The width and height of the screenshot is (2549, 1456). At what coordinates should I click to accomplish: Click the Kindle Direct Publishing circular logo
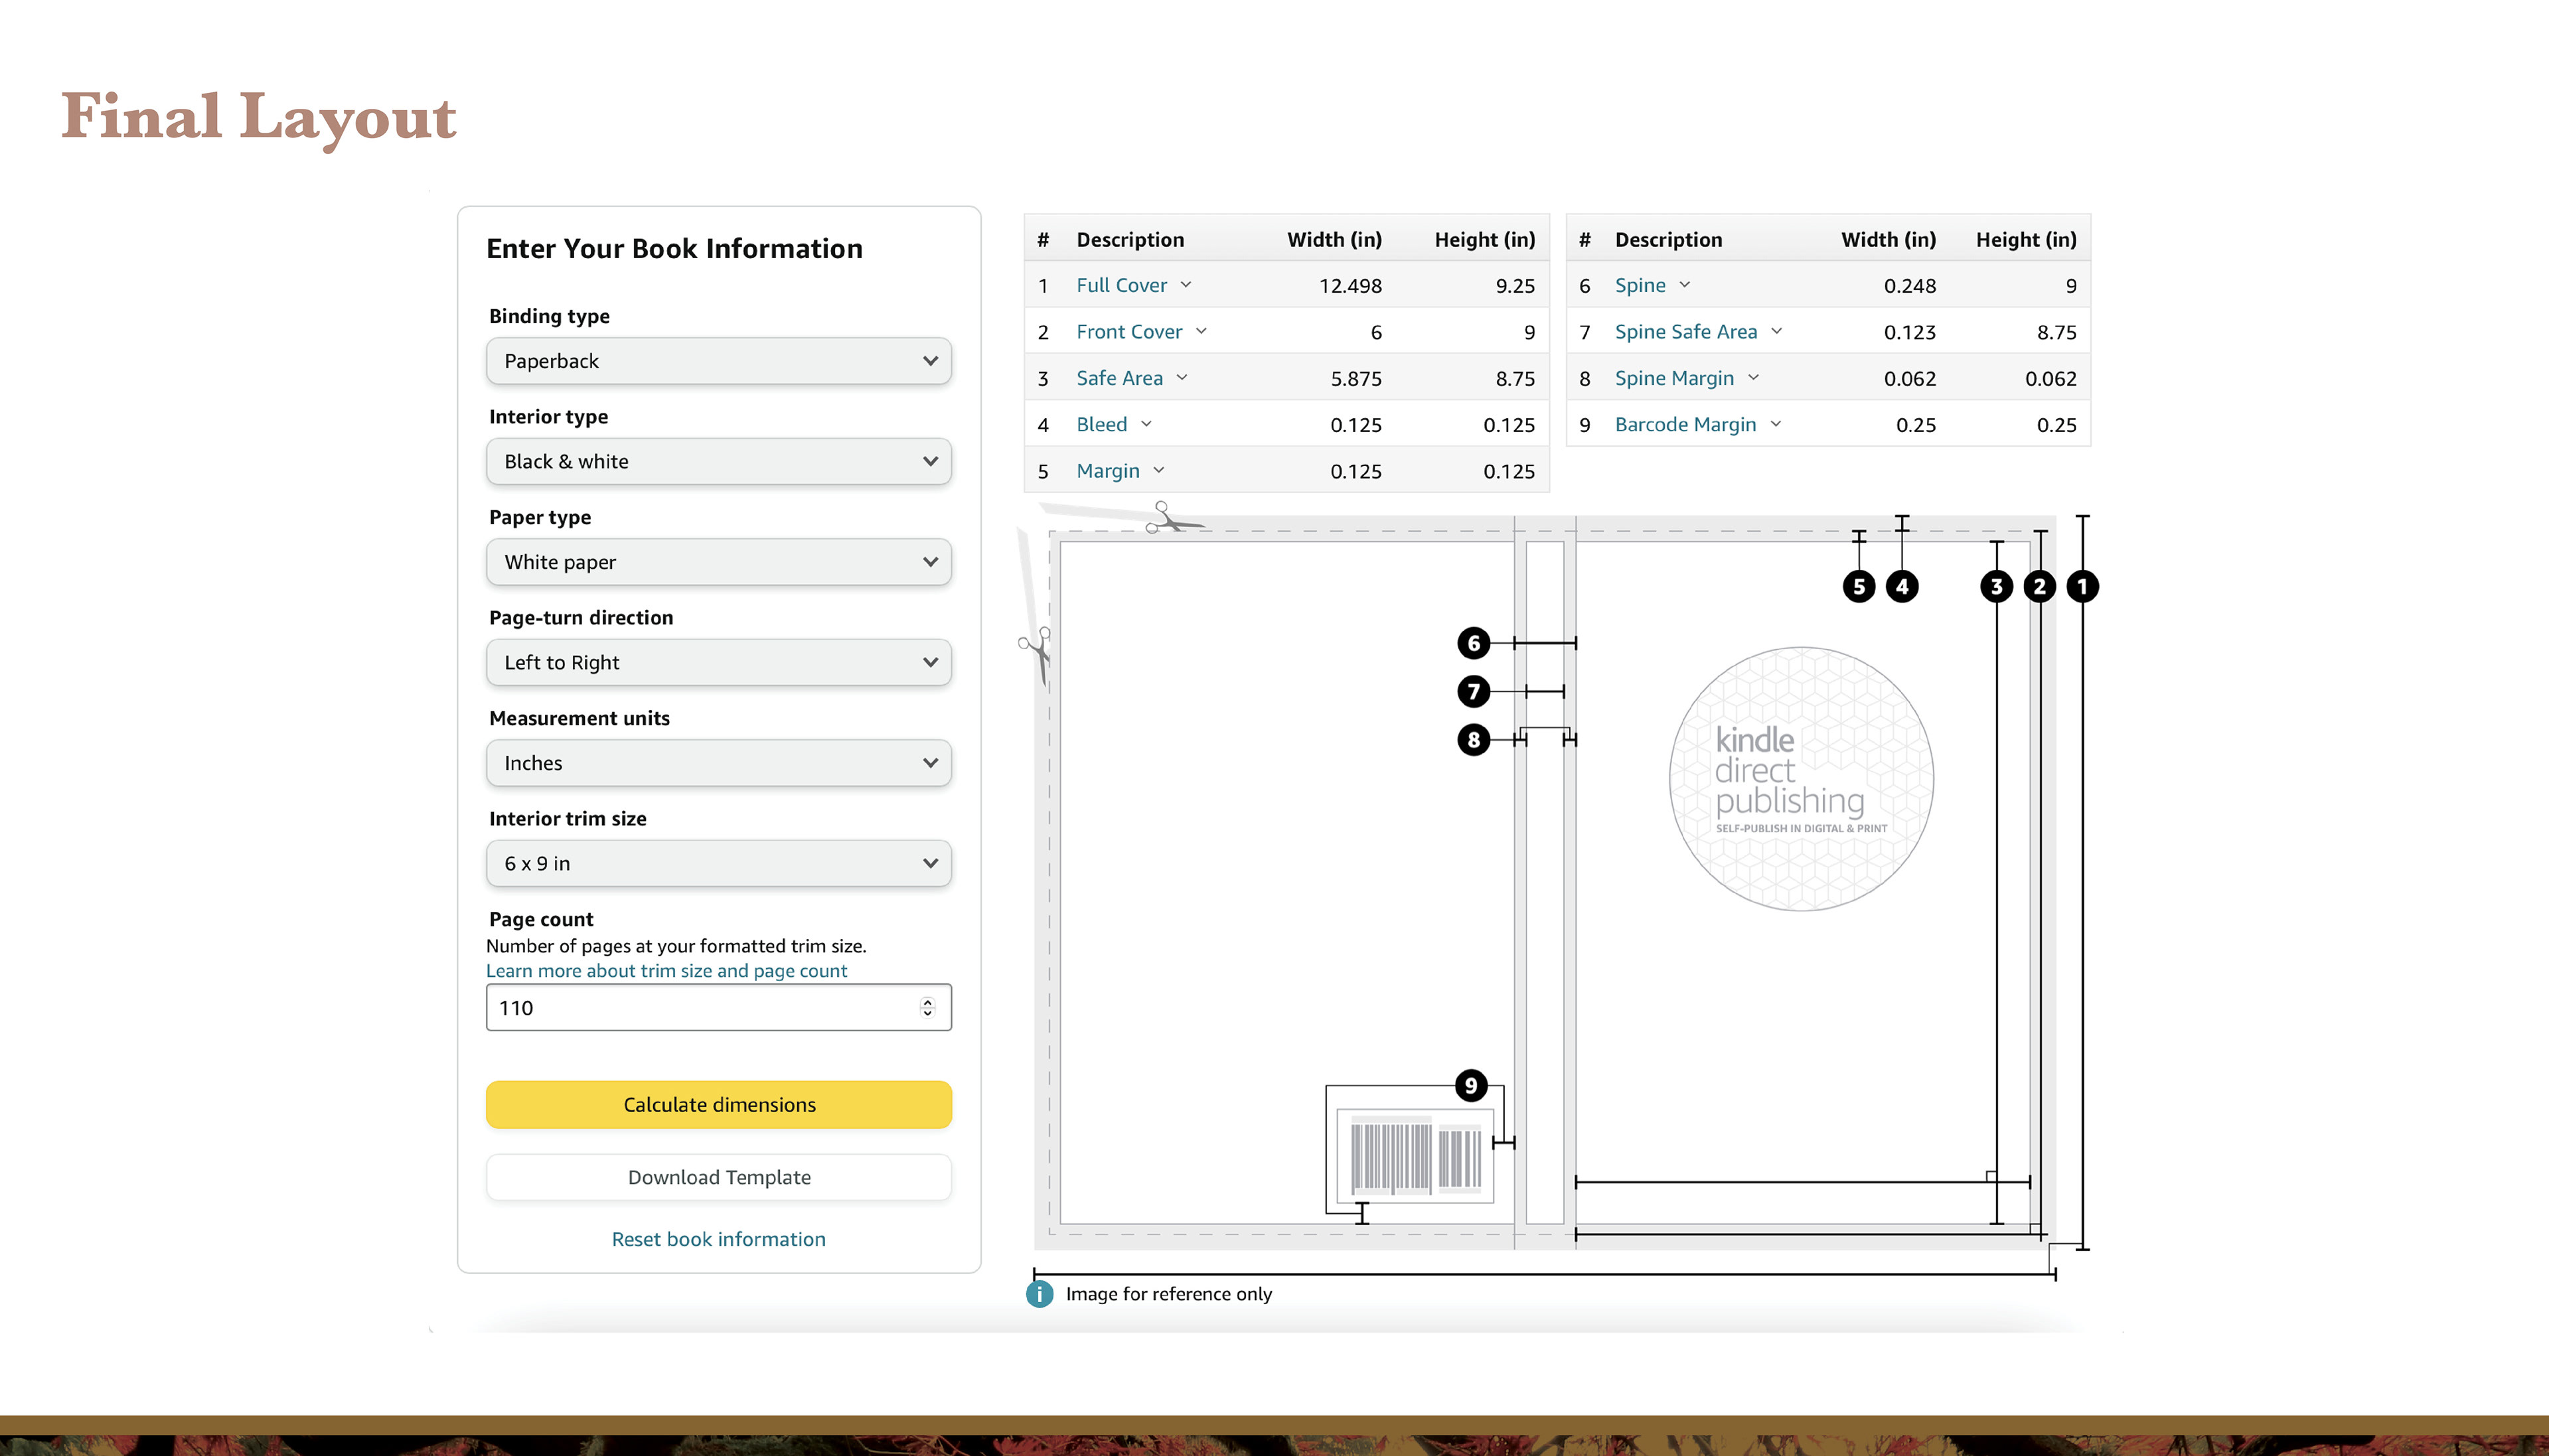1801,779
